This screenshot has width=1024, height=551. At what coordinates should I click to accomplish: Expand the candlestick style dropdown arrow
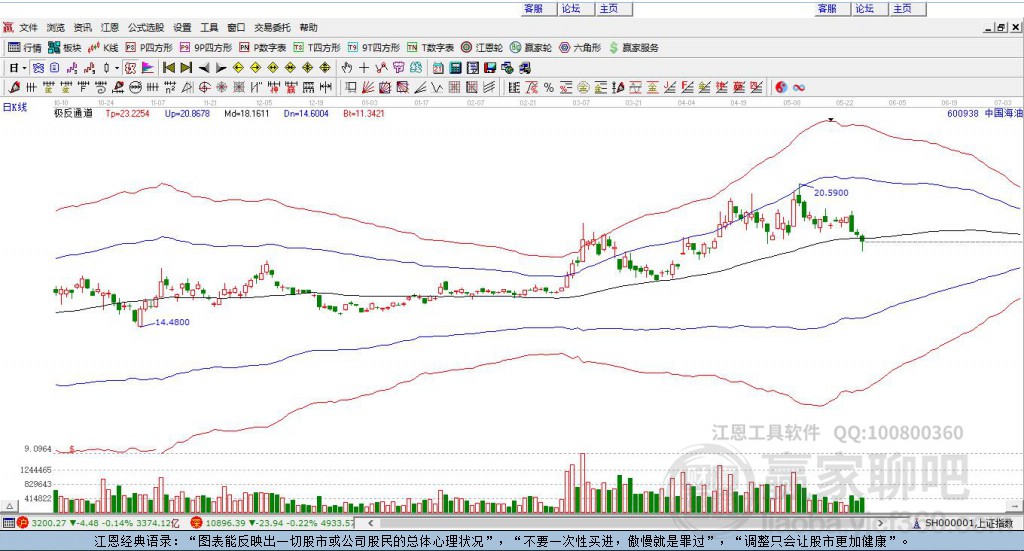pyautogui.click(x=117, y=68)
